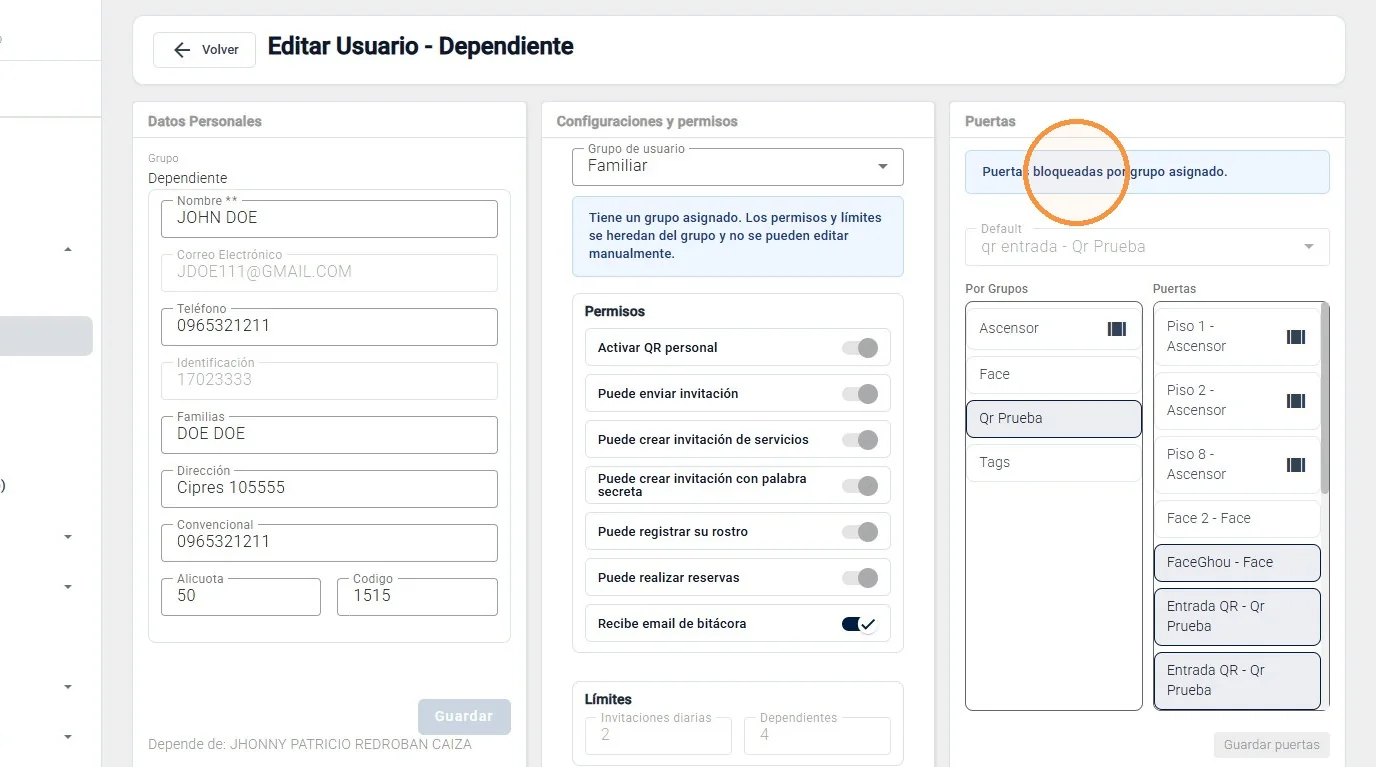This screenshot has width=1376, height=767.
Task: Click the 'Depende de: JHONNY PATRICIO REDROBAN CAIZA' text
Action: (x=310, y=744)
